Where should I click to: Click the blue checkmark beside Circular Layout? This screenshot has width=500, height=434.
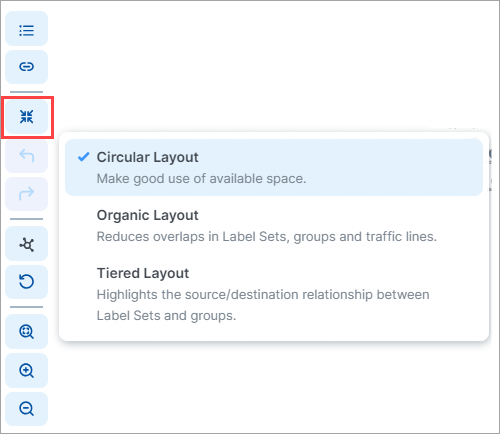pos(83,157)
